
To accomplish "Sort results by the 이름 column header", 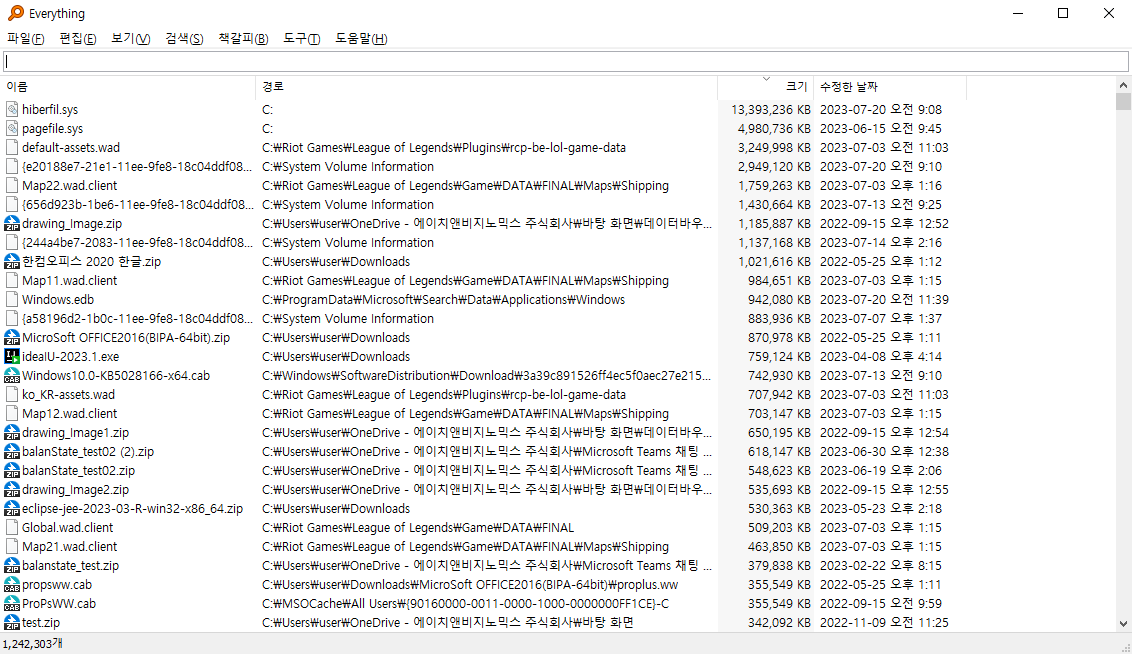I will tap(129, 87).
